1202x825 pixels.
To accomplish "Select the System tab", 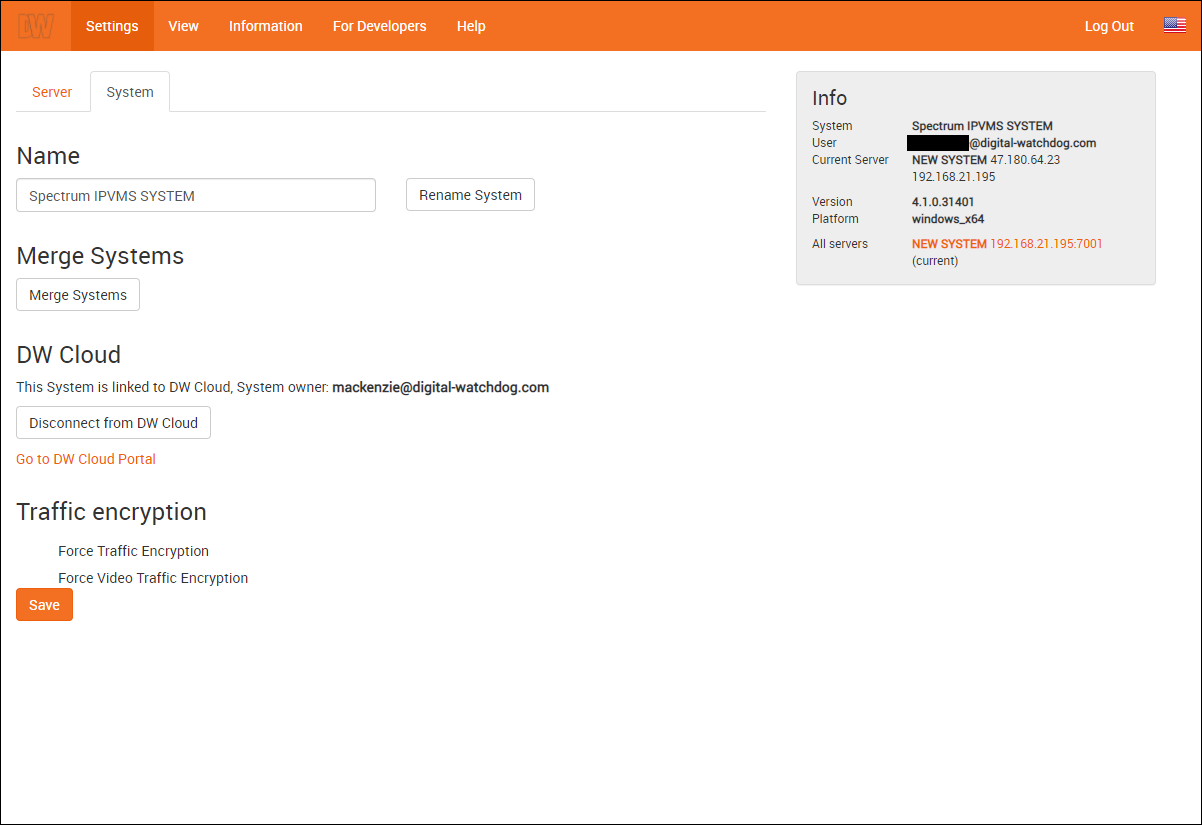I will [x=130, y=92].
